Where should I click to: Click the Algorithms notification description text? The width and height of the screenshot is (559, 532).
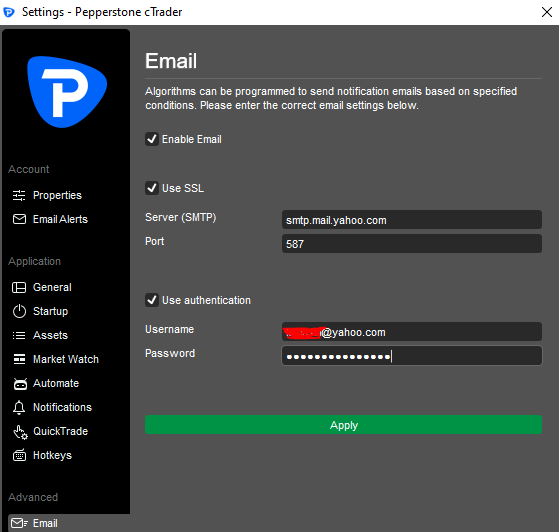(x=331, y=98)
